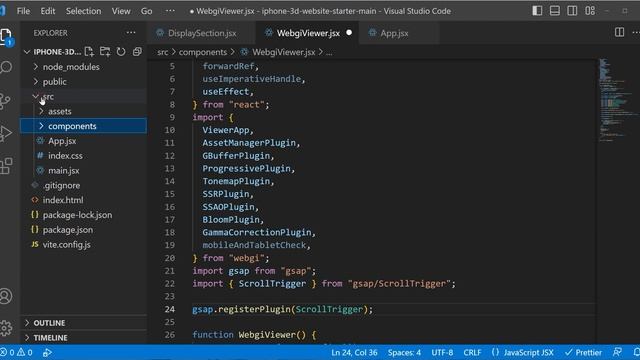Switch to the DisplaySection.jsx tab
This screenshot has width=640, height=360.
(202, 33)
